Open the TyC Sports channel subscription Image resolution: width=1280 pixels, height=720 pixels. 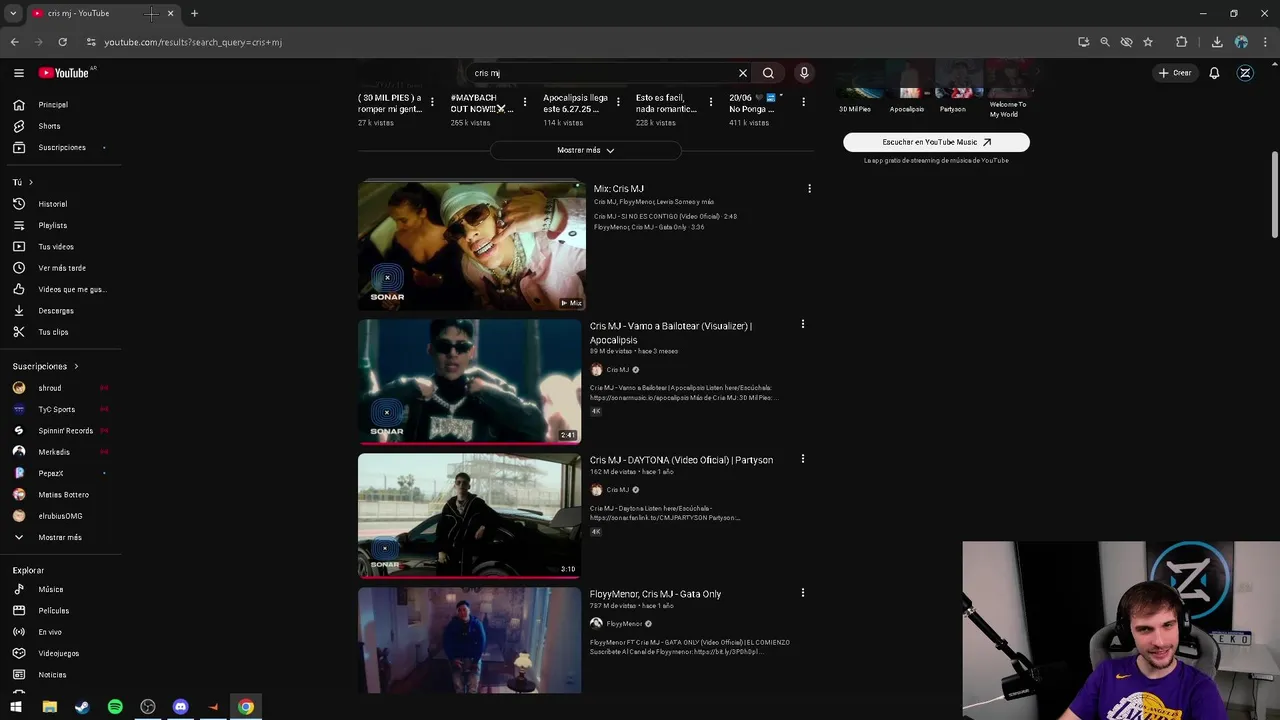56,409
